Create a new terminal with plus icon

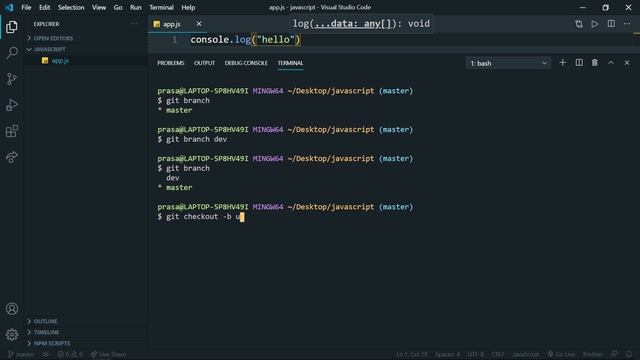[562, 63]
